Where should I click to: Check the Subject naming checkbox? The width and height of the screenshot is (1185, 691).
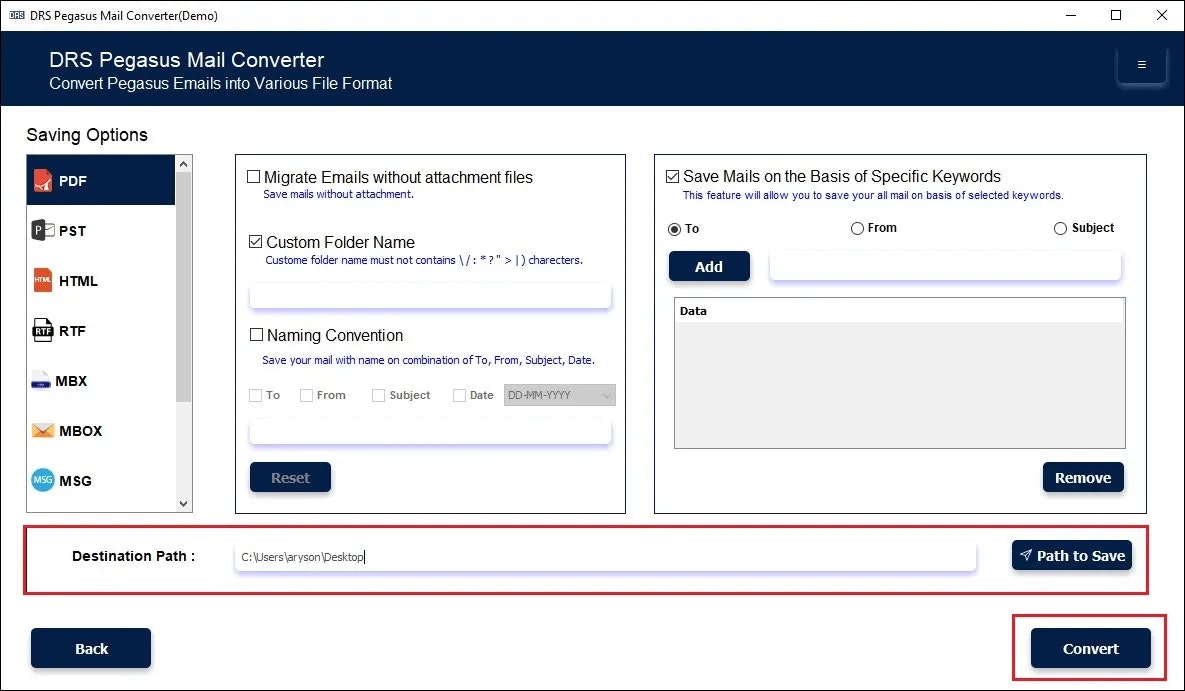point(379,395)
